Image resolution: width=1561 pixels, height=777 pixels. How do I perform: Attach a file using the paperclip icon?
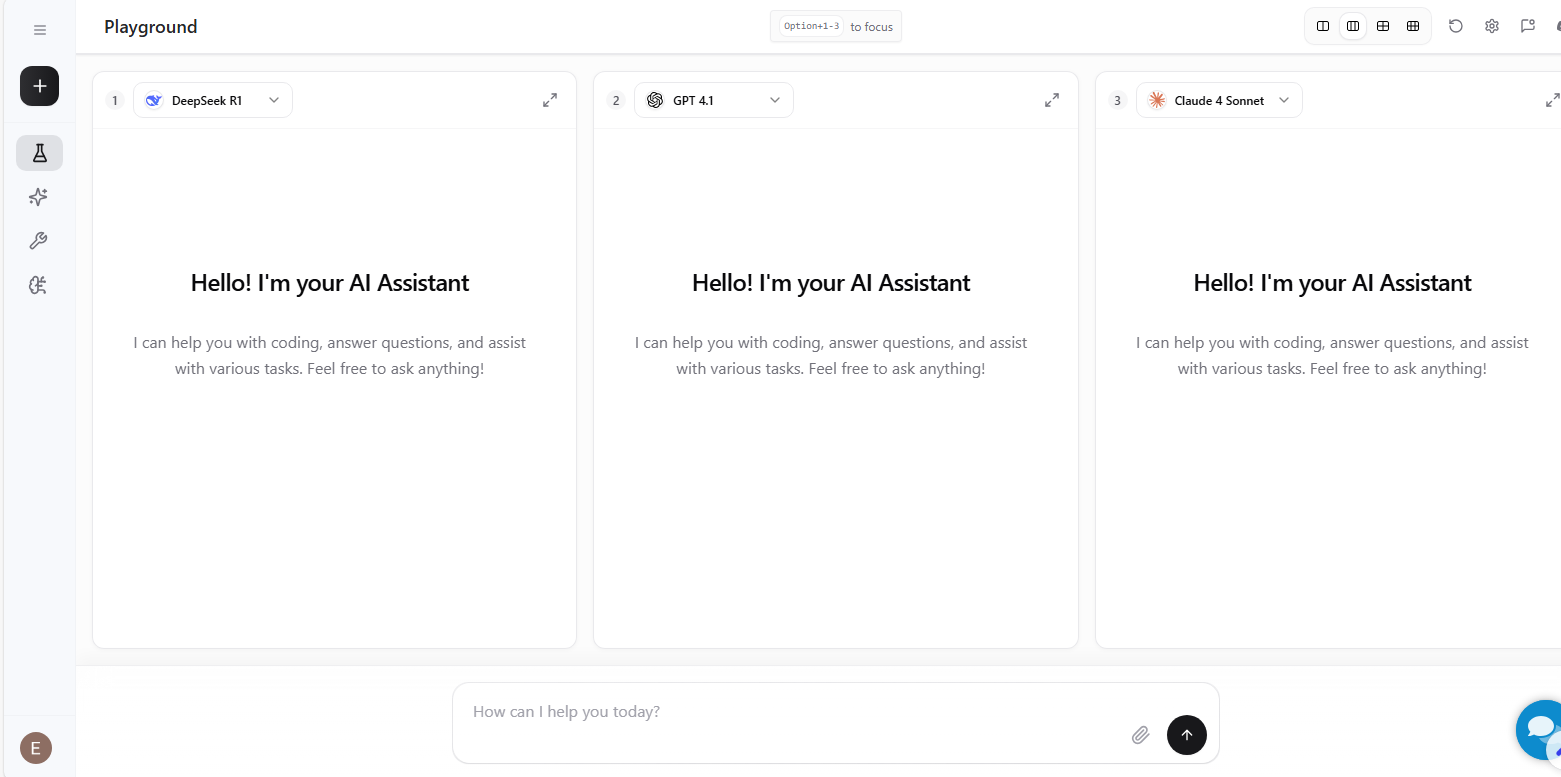[1140, 735]
